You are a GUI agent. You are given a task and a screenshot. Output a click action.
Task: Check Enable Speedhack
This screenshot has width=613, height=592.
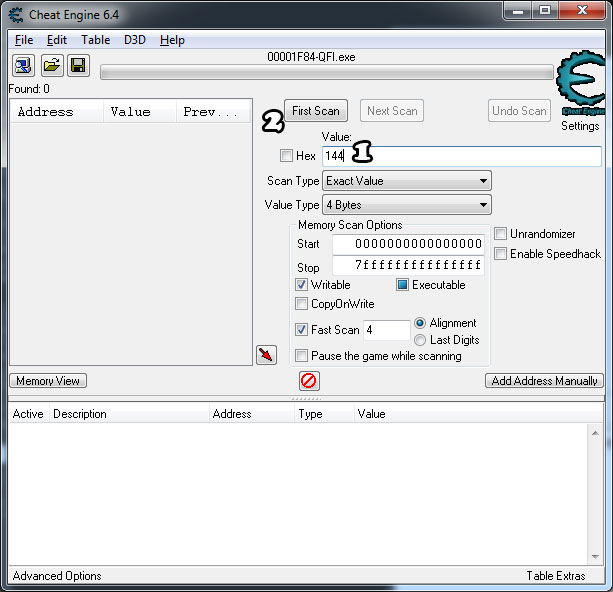pos(500,254)
